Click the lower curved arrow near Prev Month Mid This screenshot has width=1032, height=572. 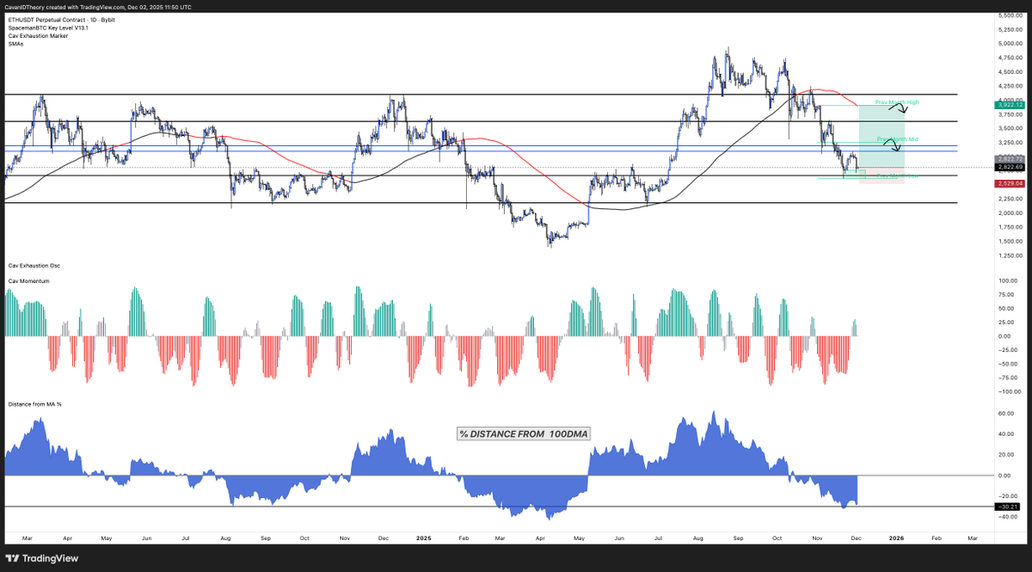899,145
